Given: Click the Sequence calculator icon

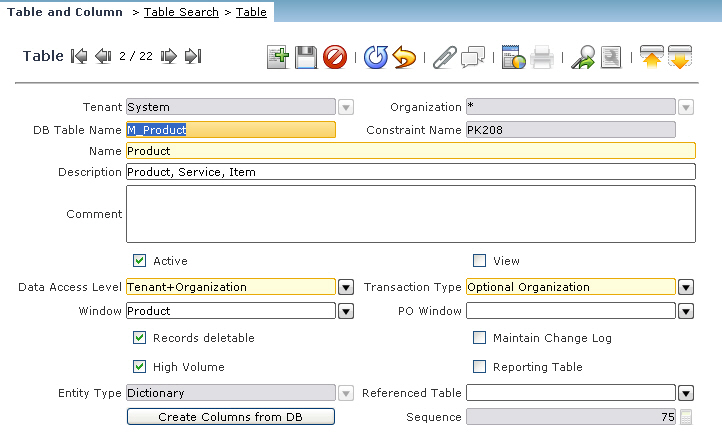Looking at the screenshot, I should tap(686, 417).
